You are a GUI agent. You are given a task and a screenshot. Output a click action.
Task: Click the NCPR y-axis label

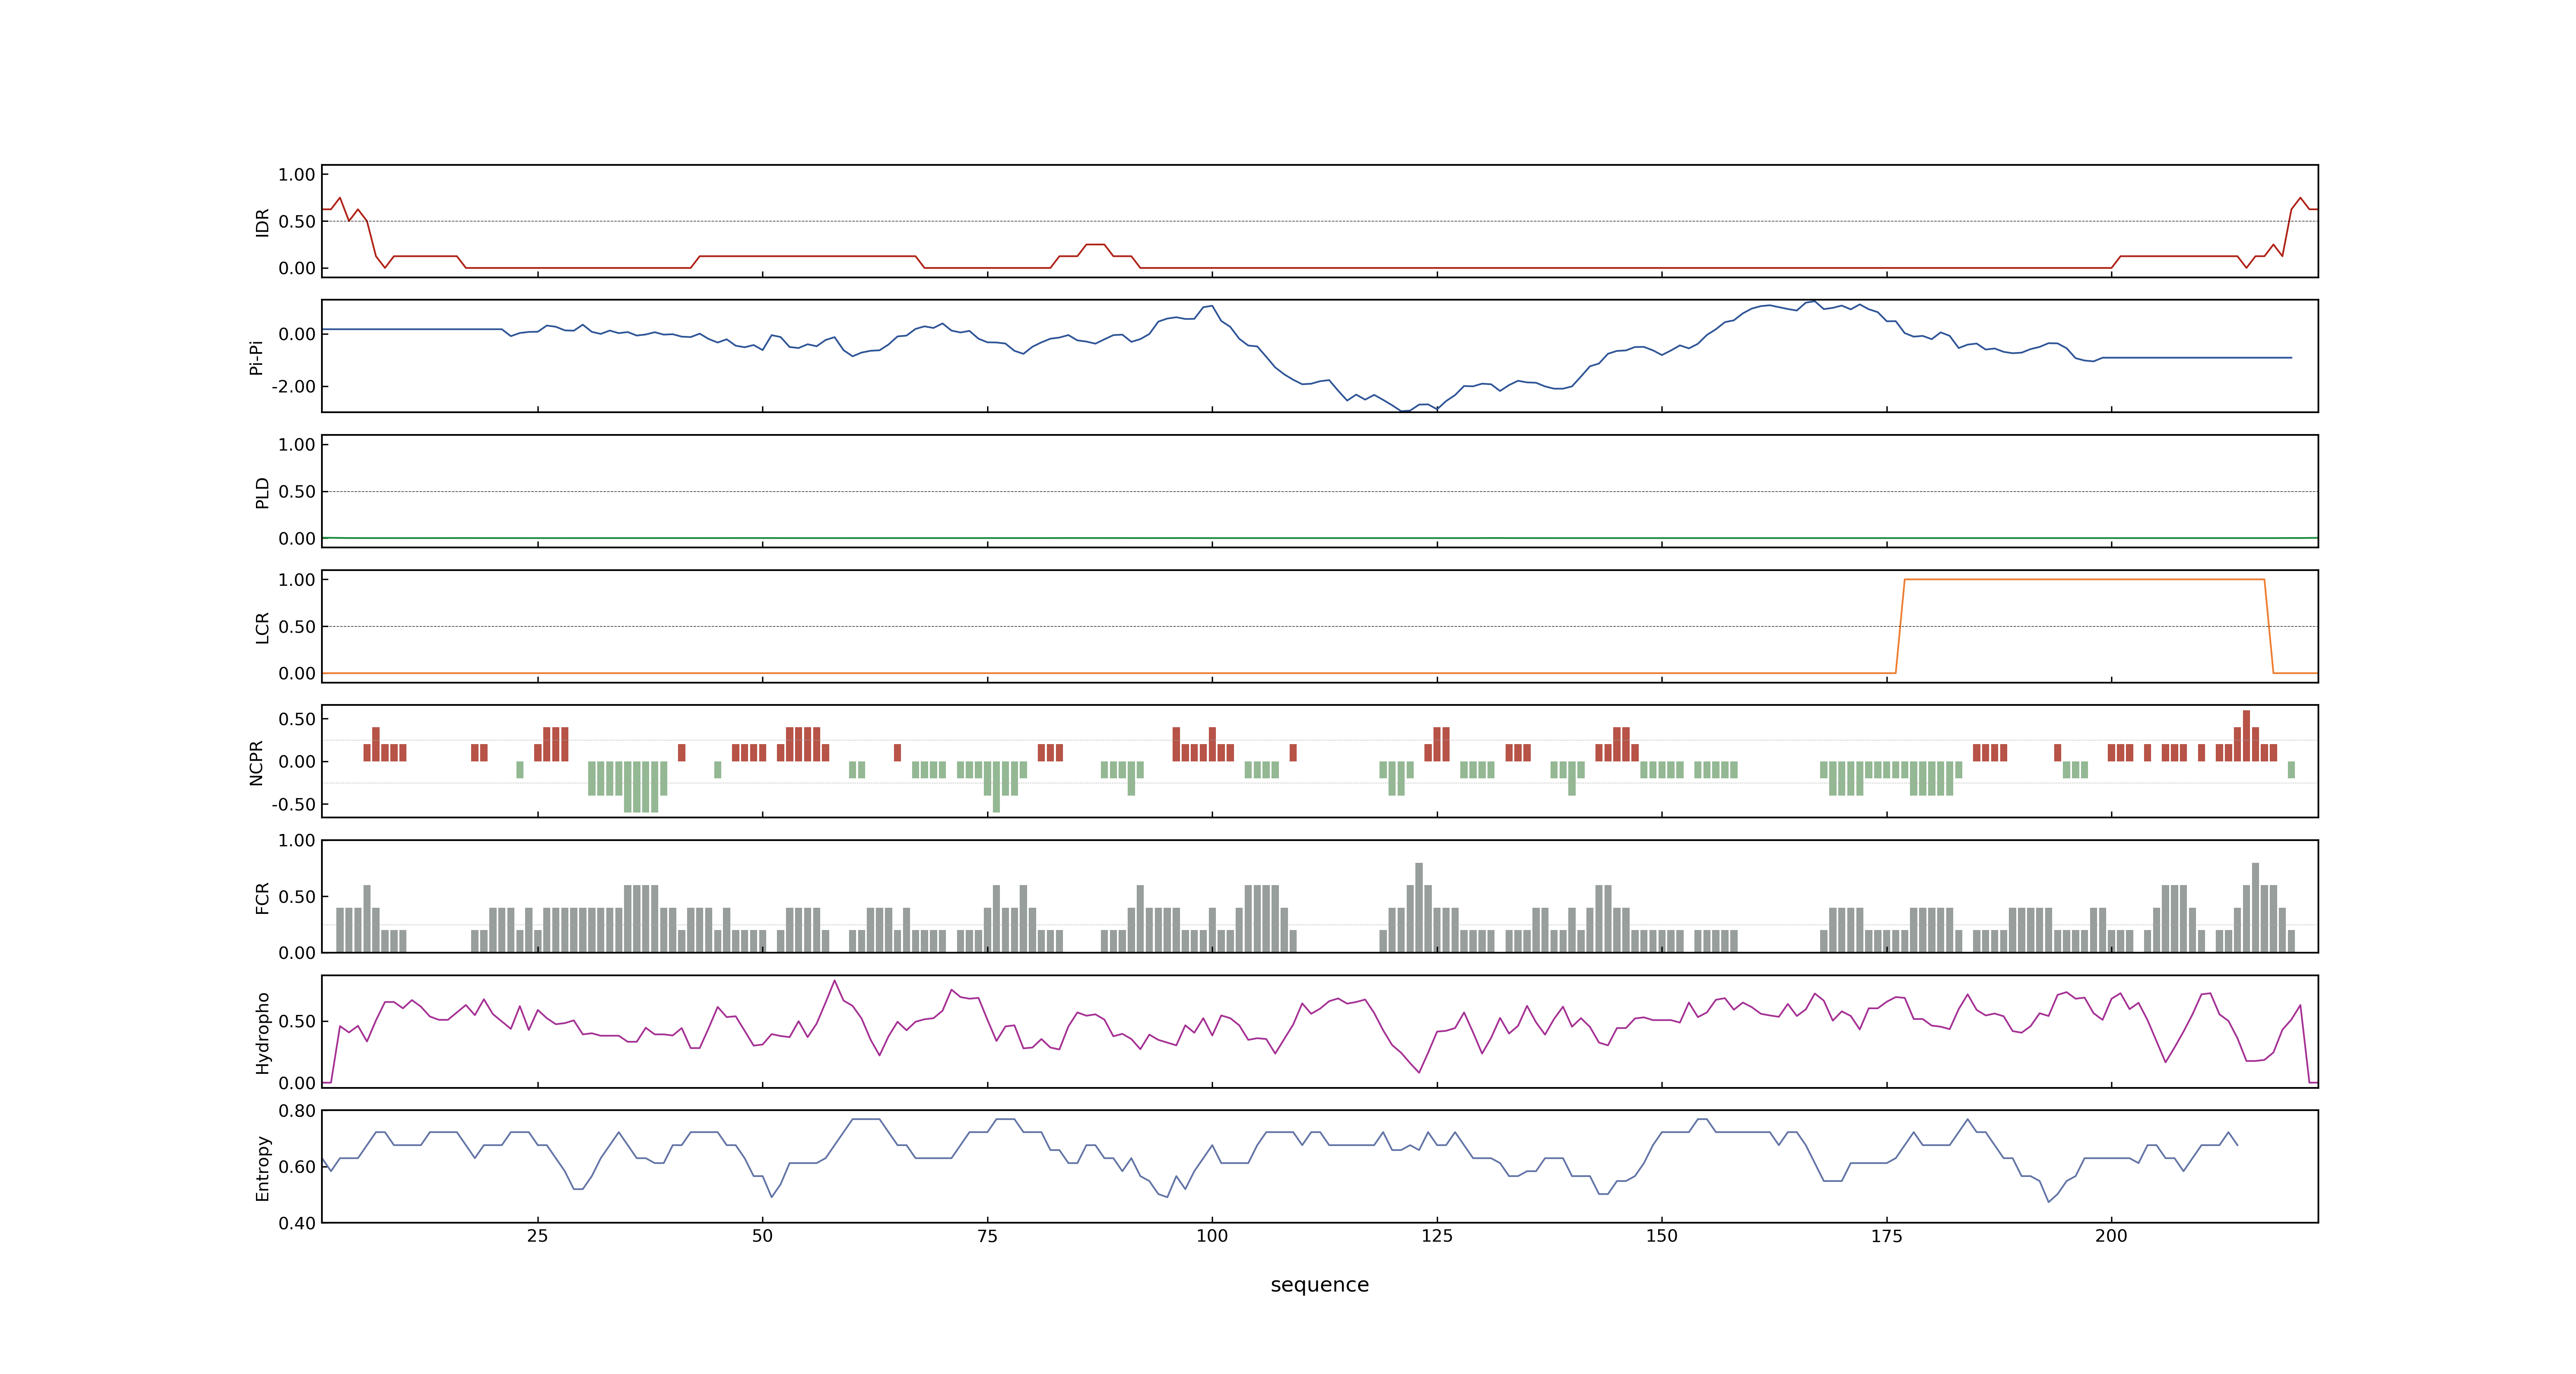pos(256,763)
